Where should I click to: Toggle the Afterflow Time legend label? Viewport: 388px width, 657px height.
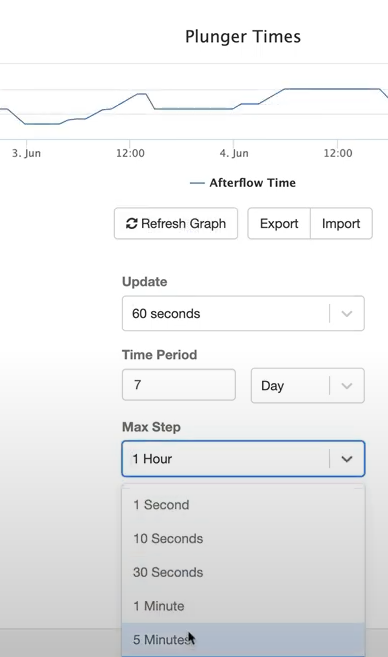click(x=253, y=183)
